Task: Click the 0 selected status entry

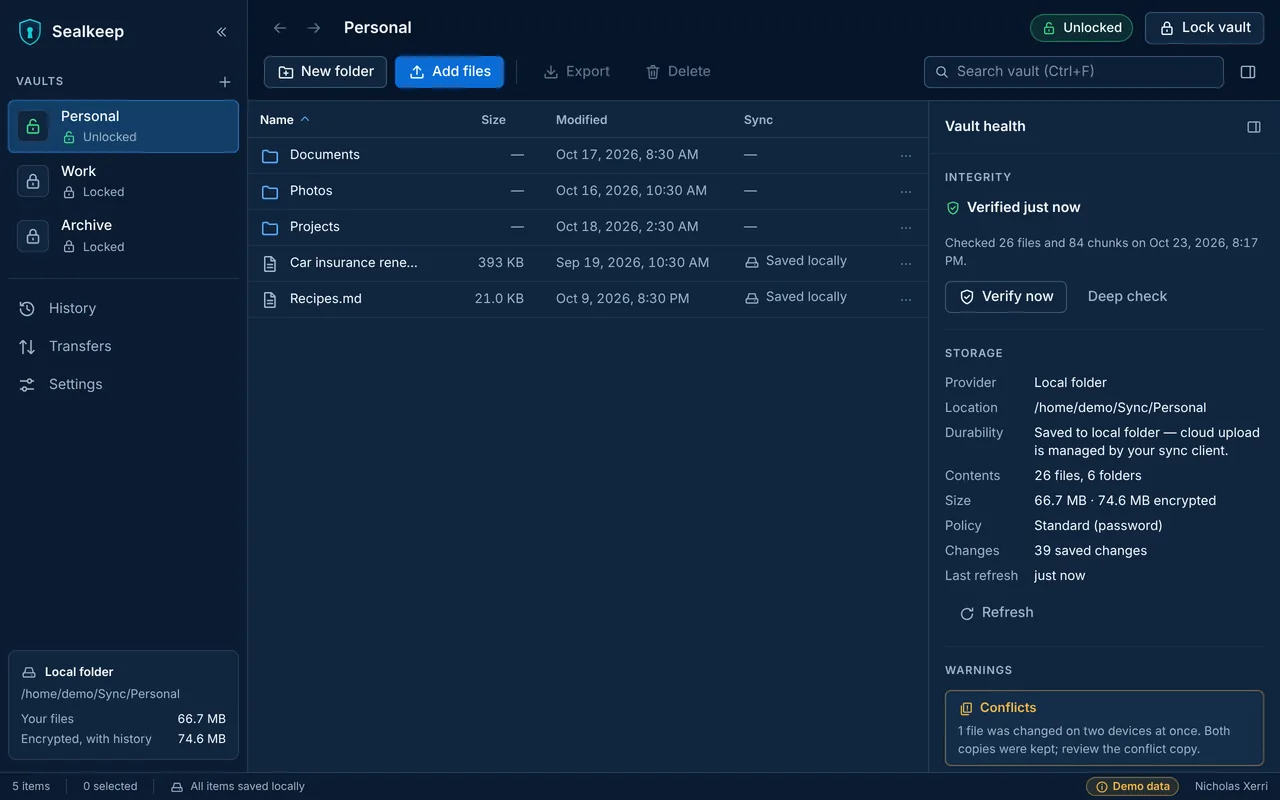Action: click(110, 787)
